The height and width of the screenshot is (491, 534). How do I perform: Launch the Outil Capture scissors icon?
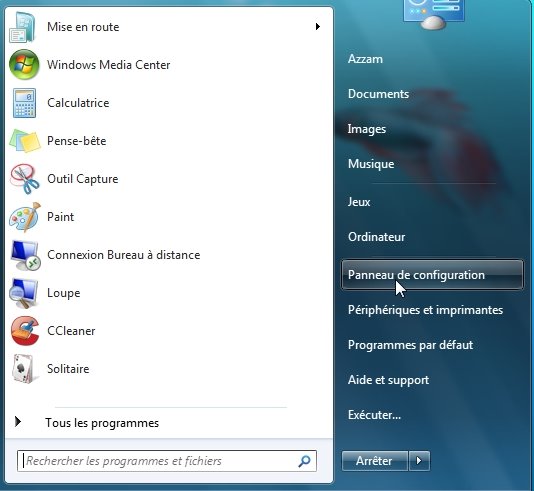(25, 179)
